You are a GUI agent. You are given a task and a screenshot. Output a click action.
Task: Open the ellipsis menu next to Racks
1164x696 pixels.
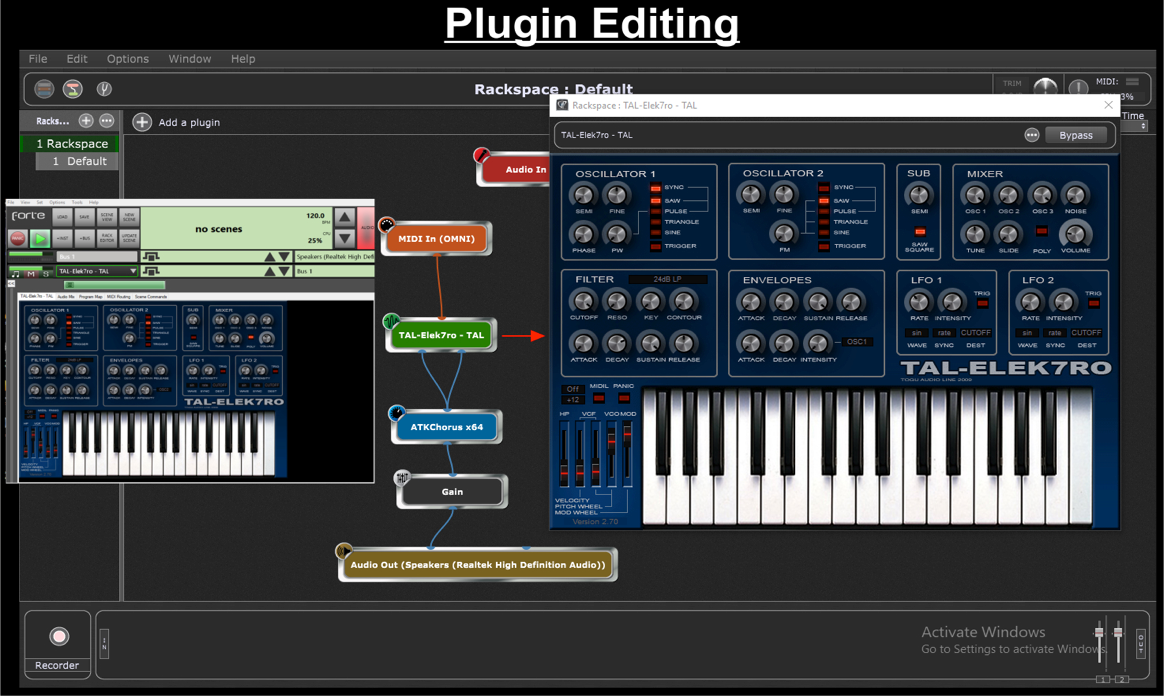107,120
